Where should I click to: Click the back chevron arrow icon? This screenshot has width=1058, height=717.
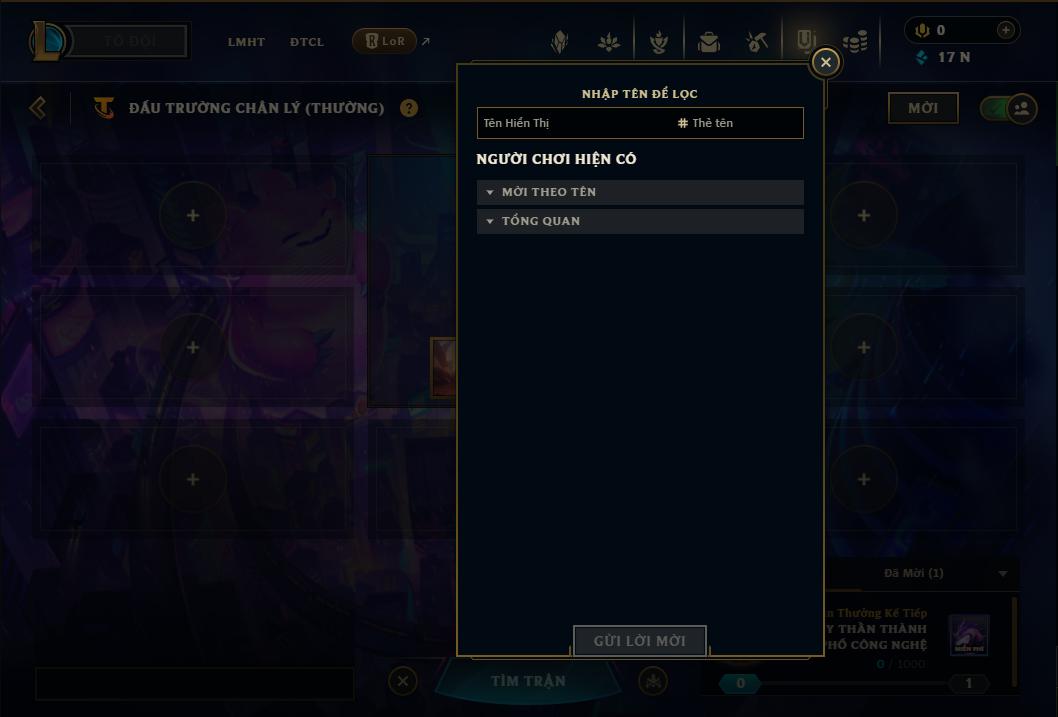38,108
